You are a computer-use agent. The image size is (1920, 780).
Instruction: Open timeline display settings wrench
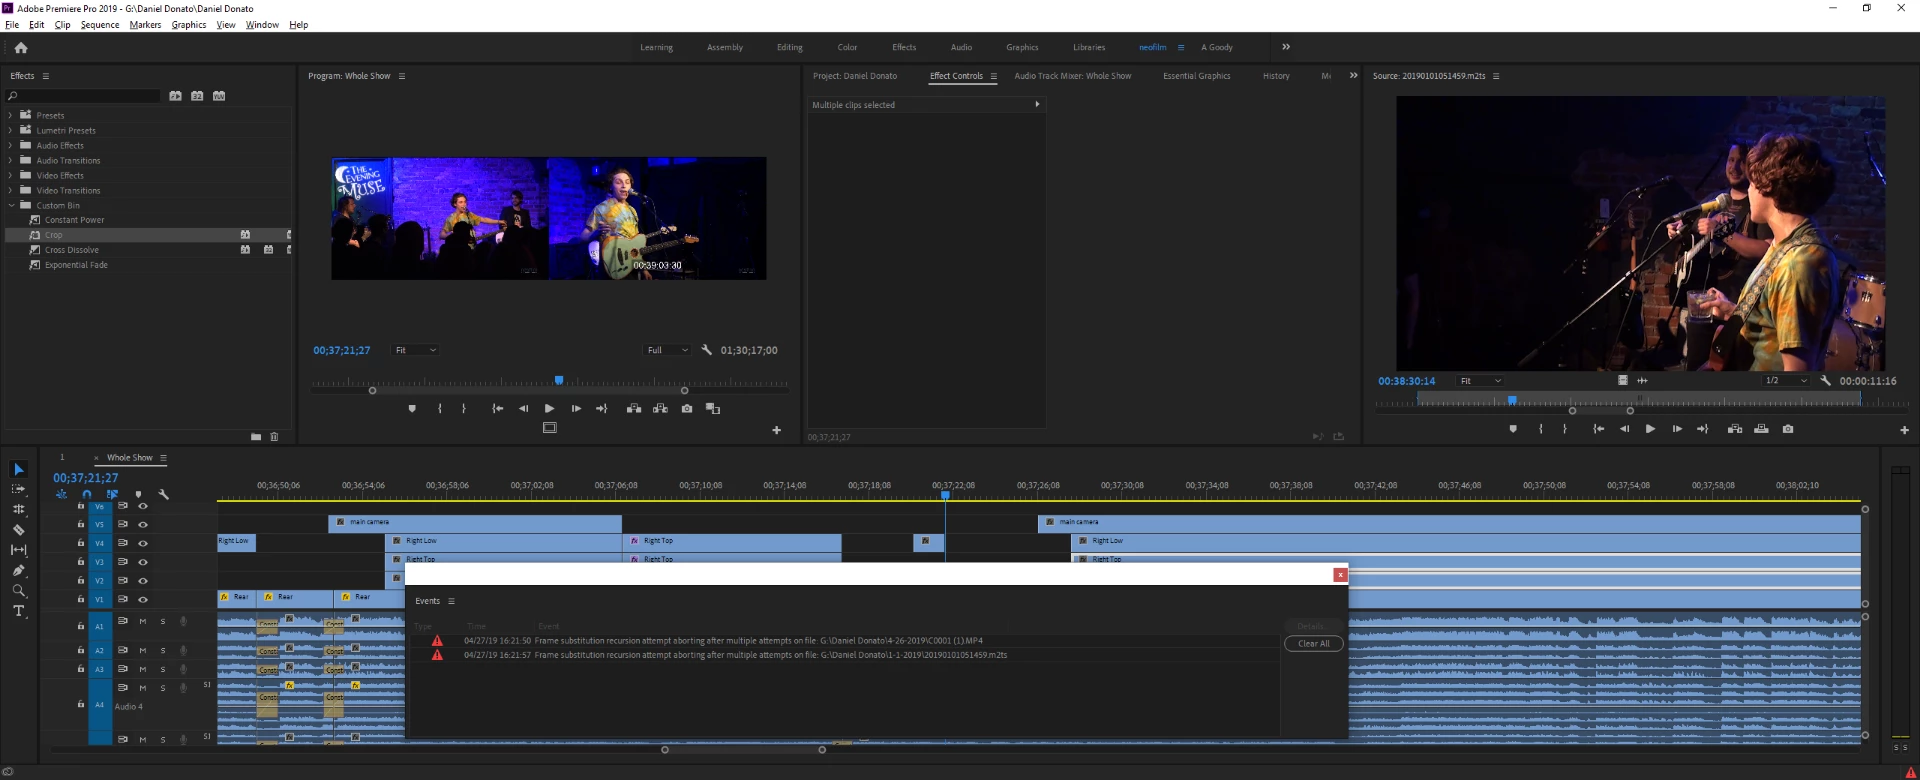[164, 494]
